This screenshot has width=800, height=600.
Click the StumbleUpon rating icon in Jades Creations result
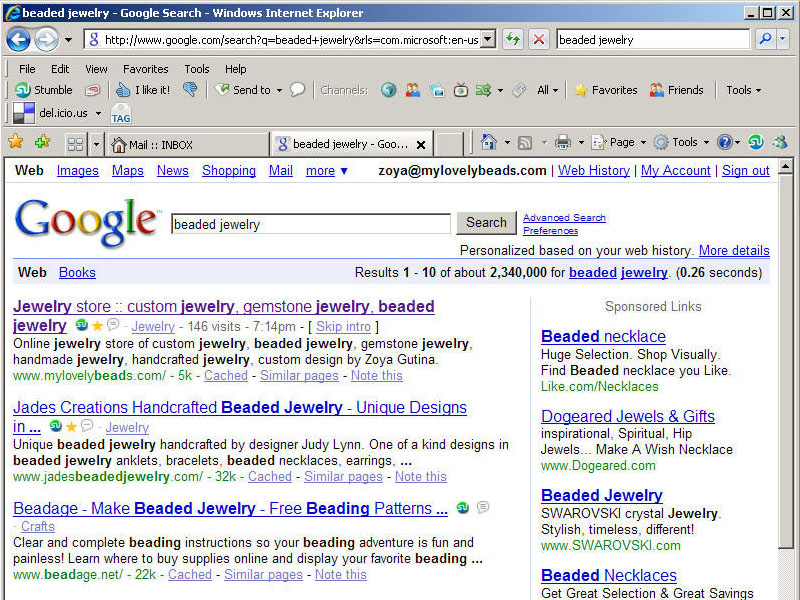pos(56,426)
